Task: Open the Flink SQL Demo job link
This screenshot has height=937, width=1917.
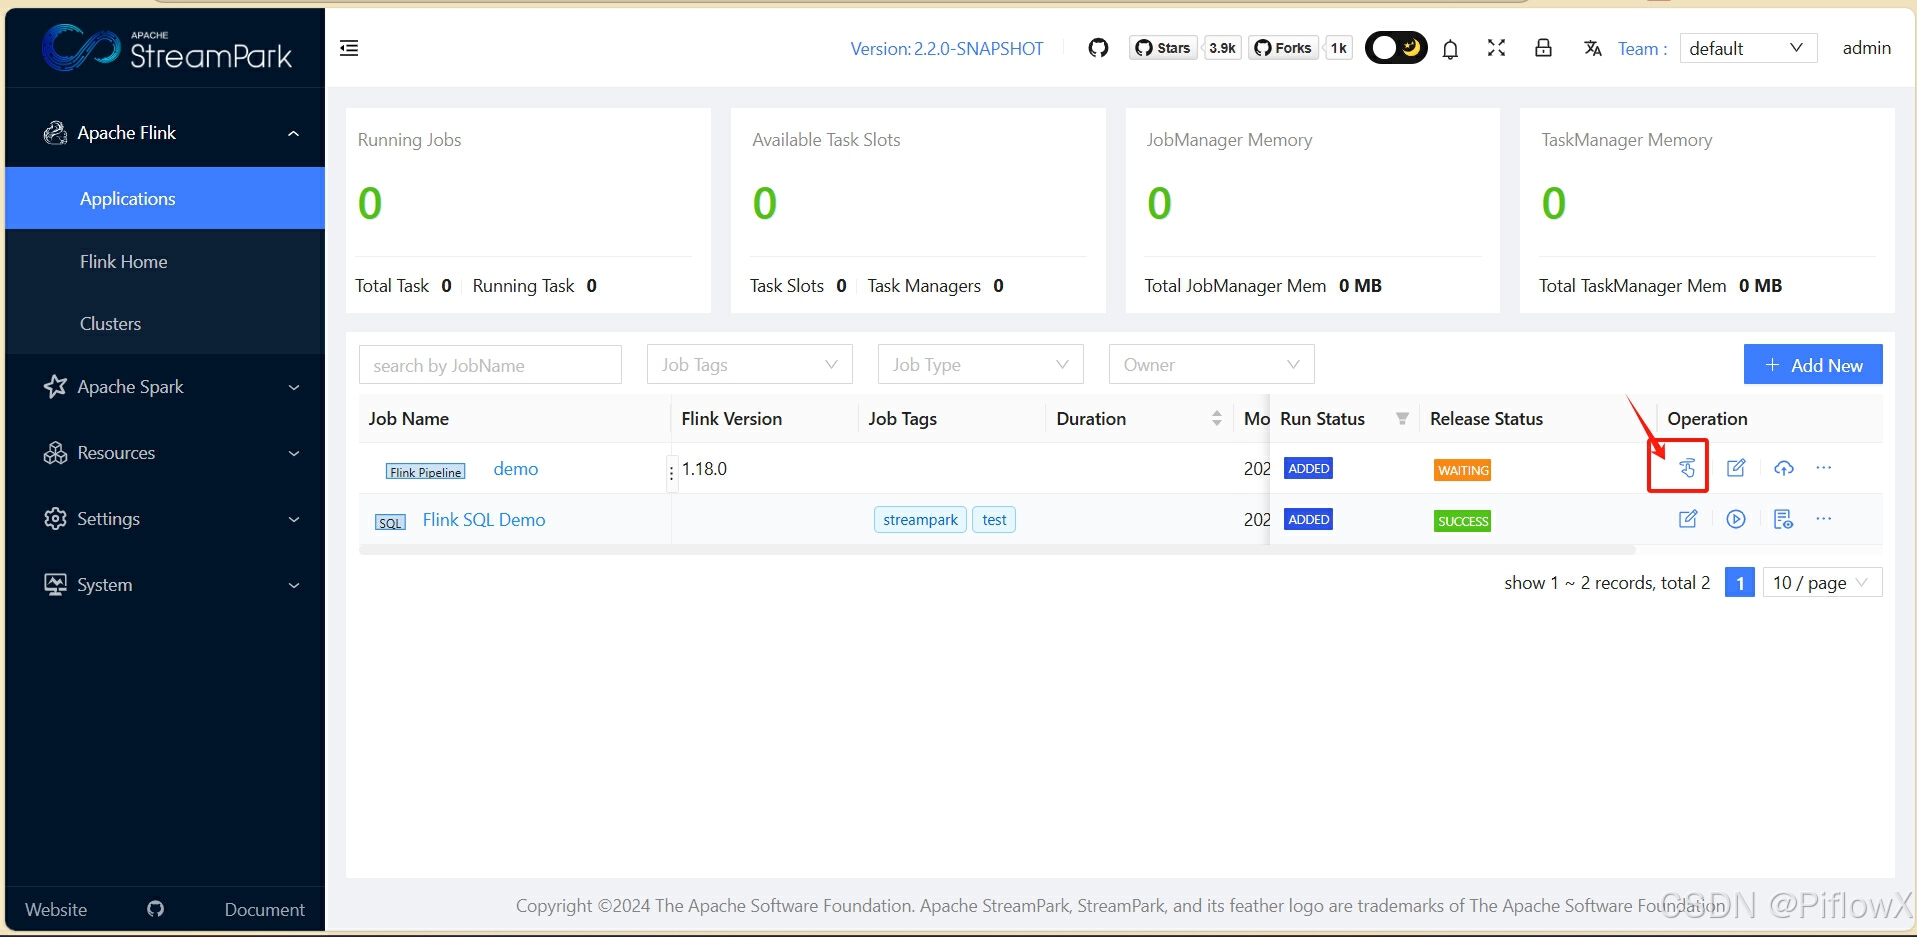Action: pos(484,520)
